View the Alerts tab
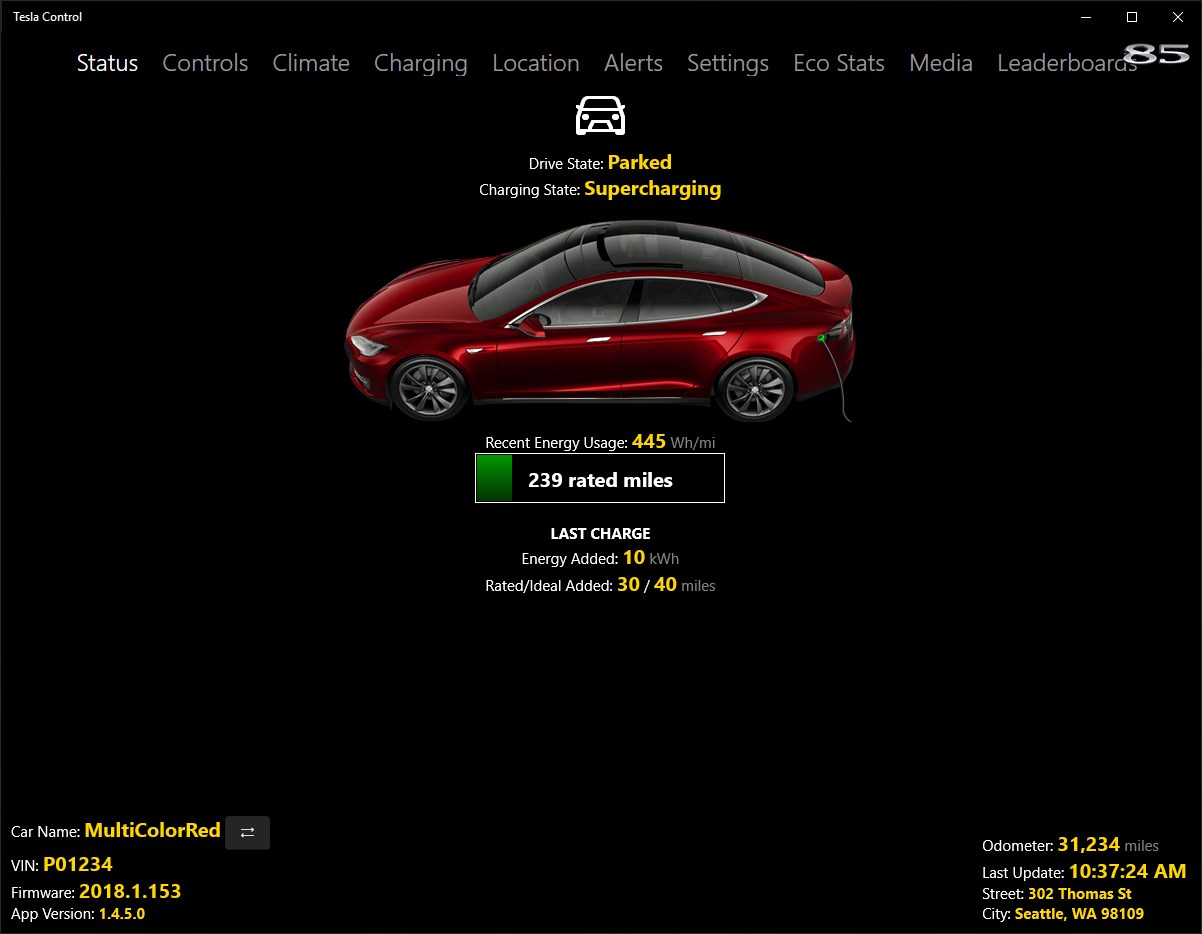The image size is (1202, 934). tap(633, 63)
